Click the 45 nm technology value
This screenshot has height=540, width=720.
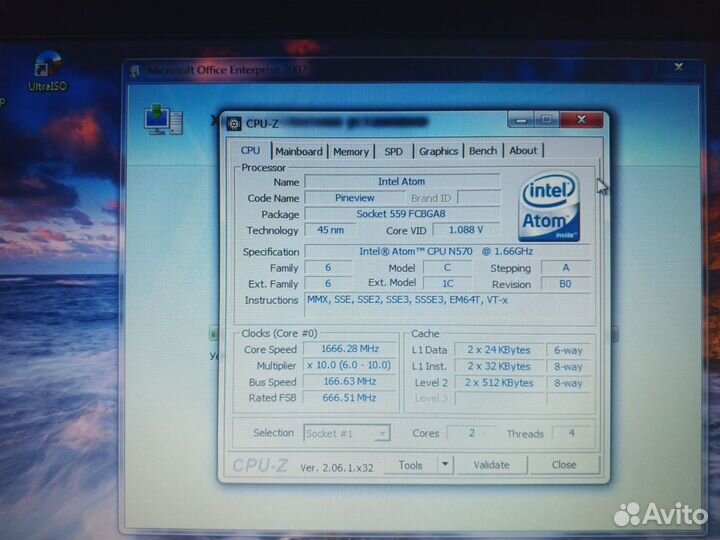click(330, 230)
